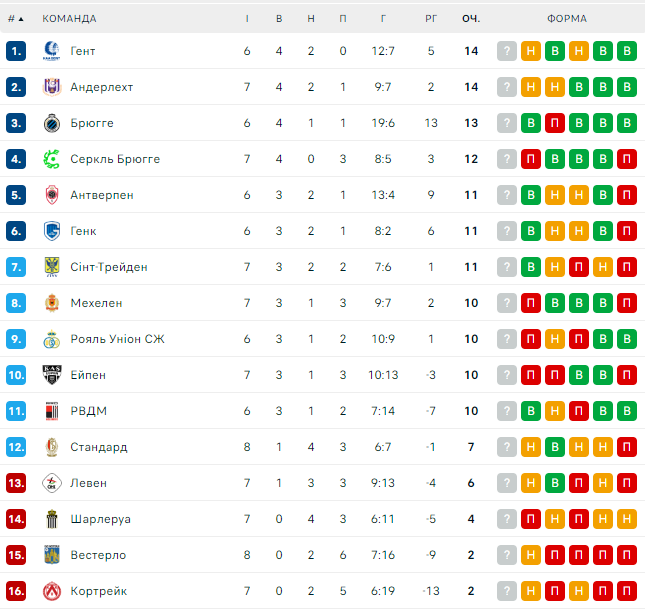The image size is (645, 610).
Task: Sort table by РГ goal difference column
Action: click(431, 18)
